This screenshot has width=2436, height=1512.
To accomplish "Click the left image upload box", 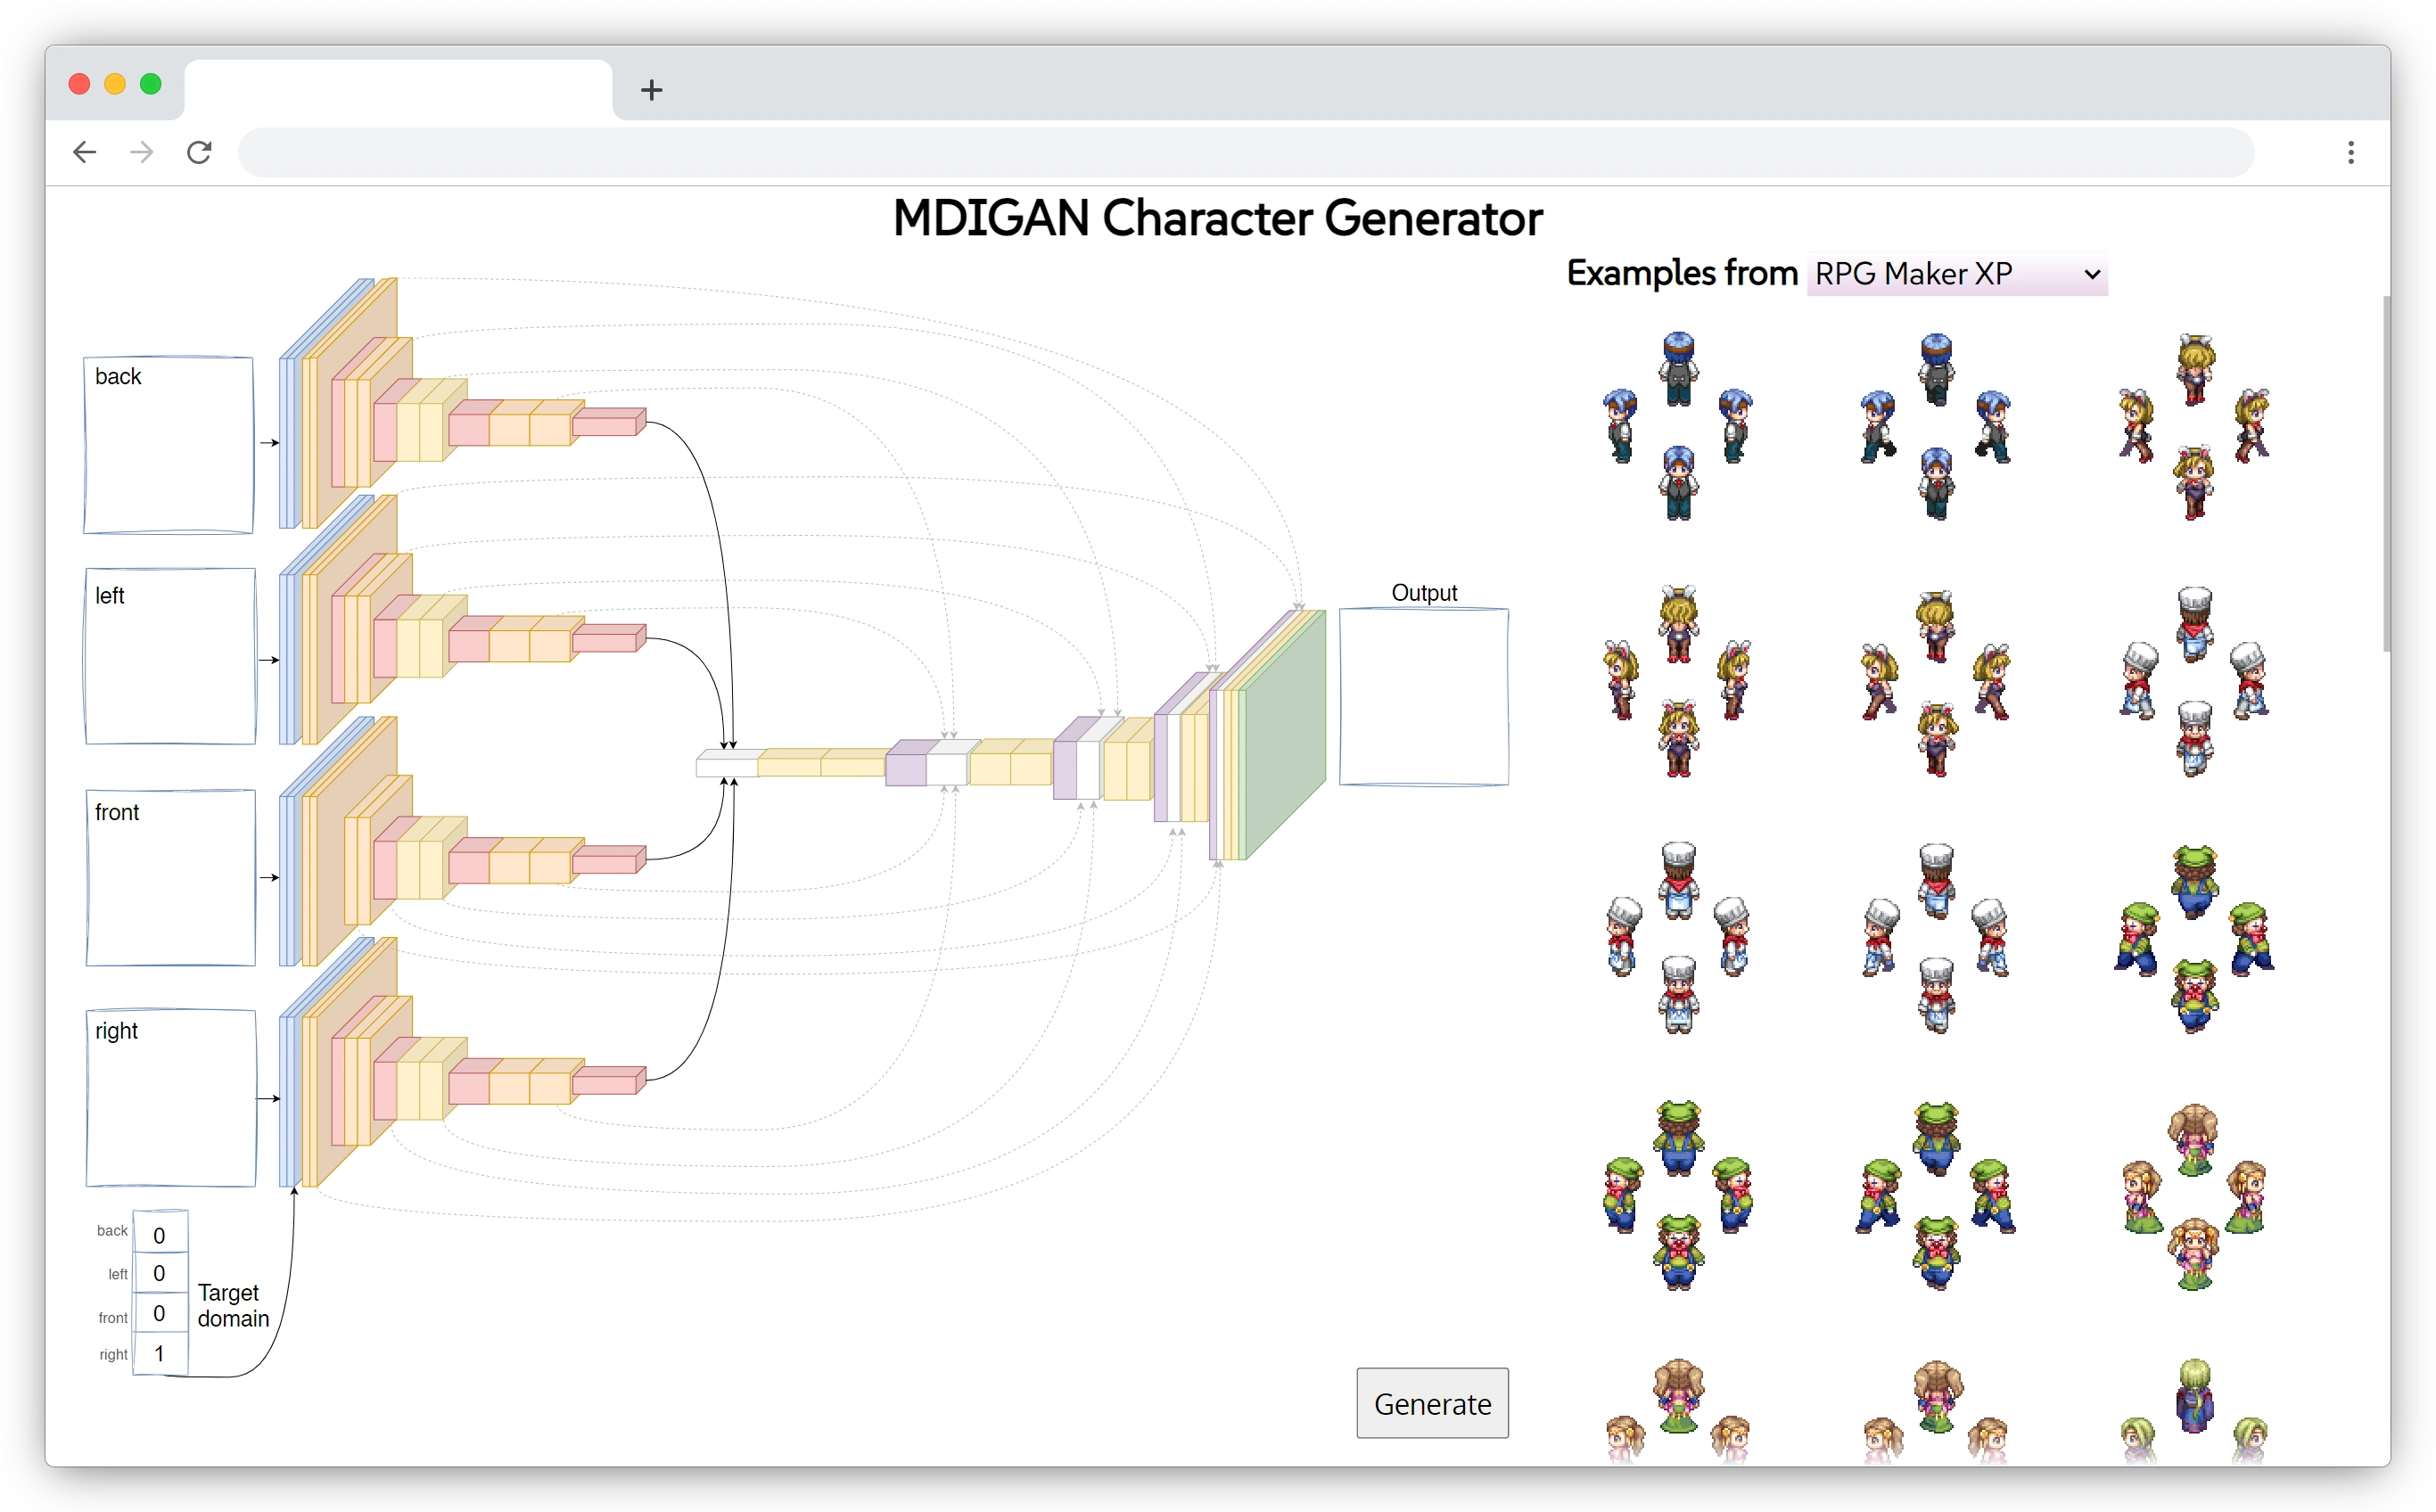I will pyautogui.click(x=170, y=657).
